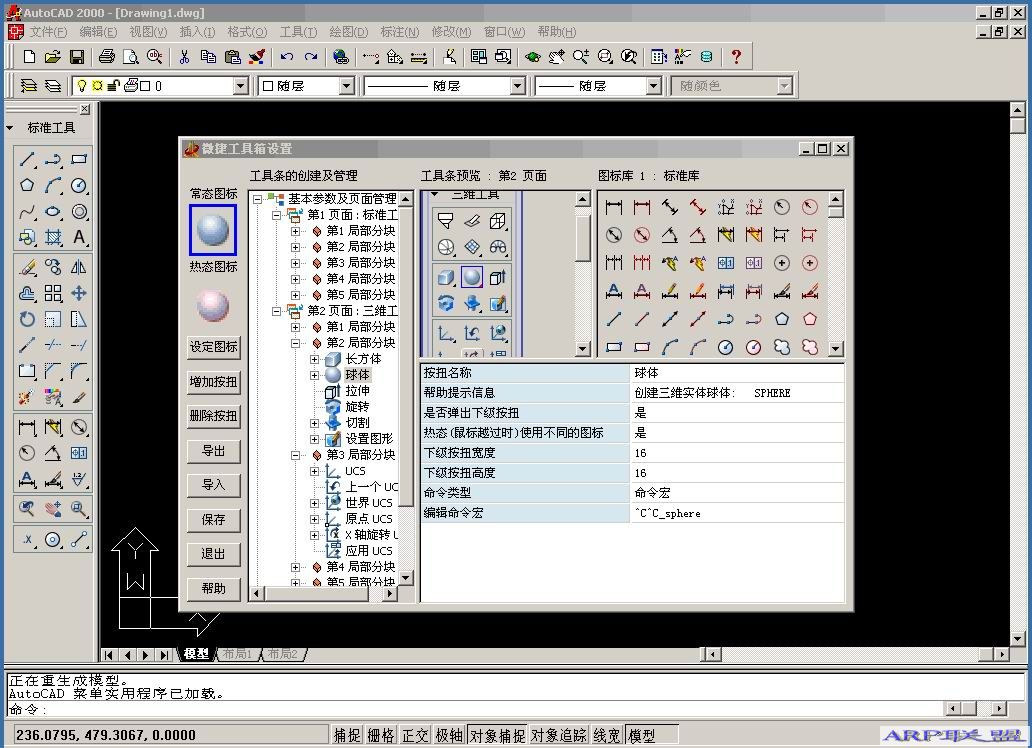
Task: Click the 删除按扭 button
Action: click(213, 416)
